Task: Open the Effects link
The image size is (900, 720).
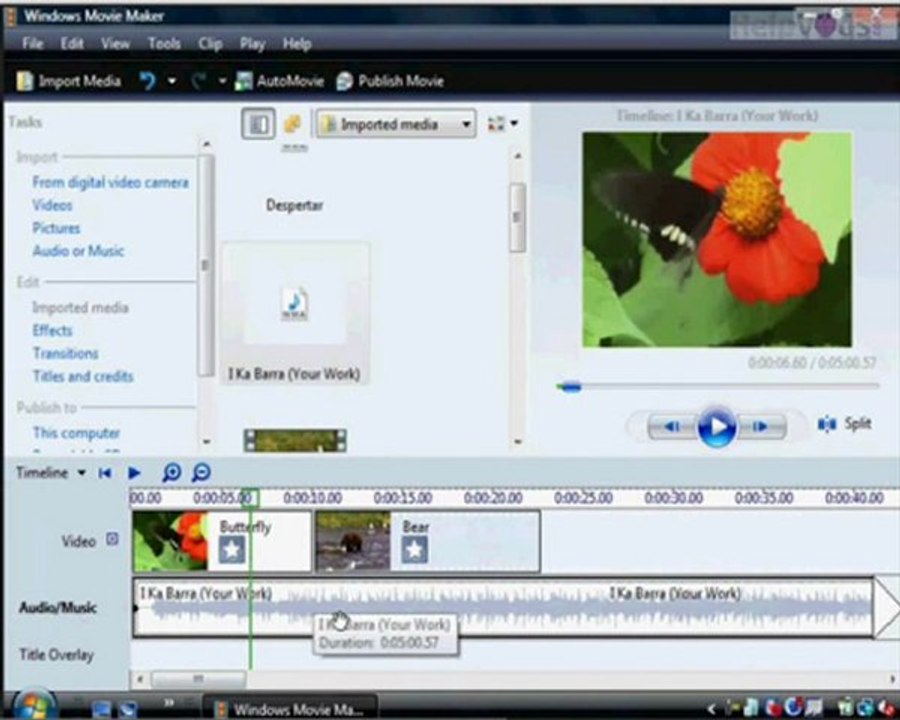Action: click(52, 330)
